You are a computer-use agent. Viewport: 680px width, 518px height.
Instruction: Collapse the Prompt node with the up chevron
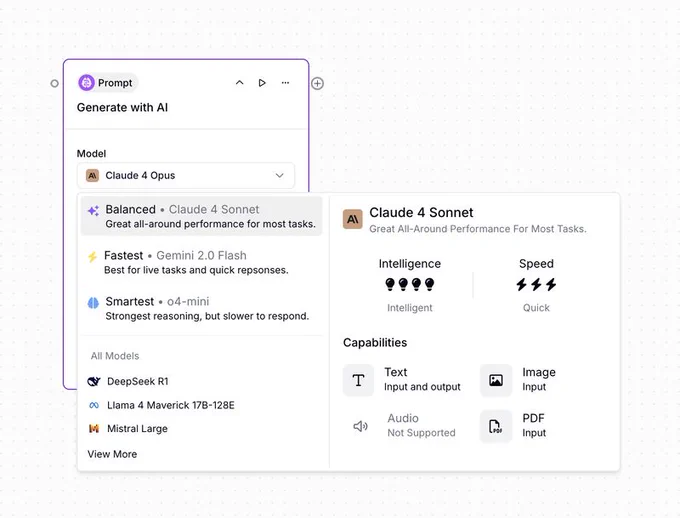coord(239,82)
